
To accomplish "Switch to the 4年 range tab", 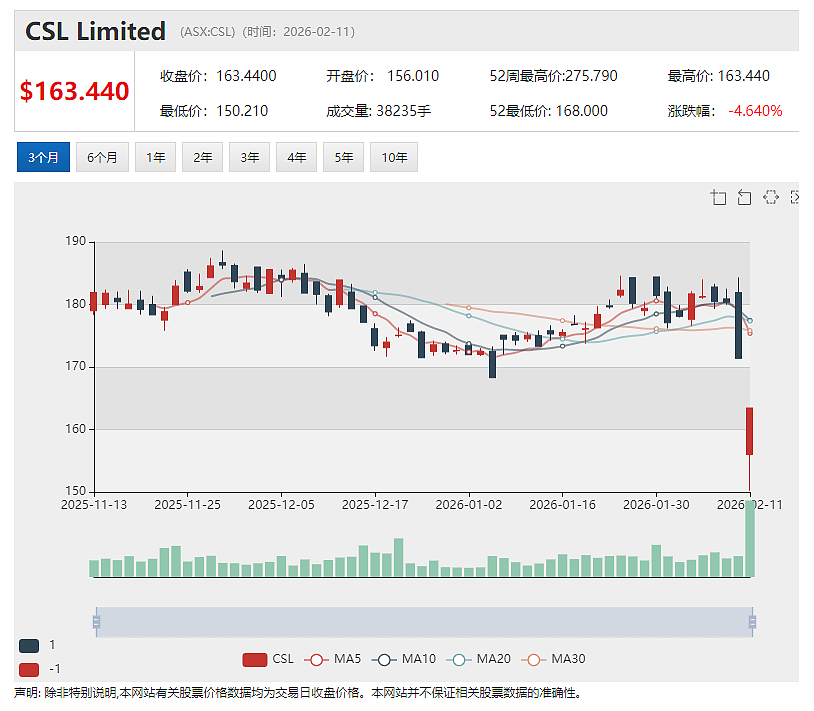I will 296,157.
